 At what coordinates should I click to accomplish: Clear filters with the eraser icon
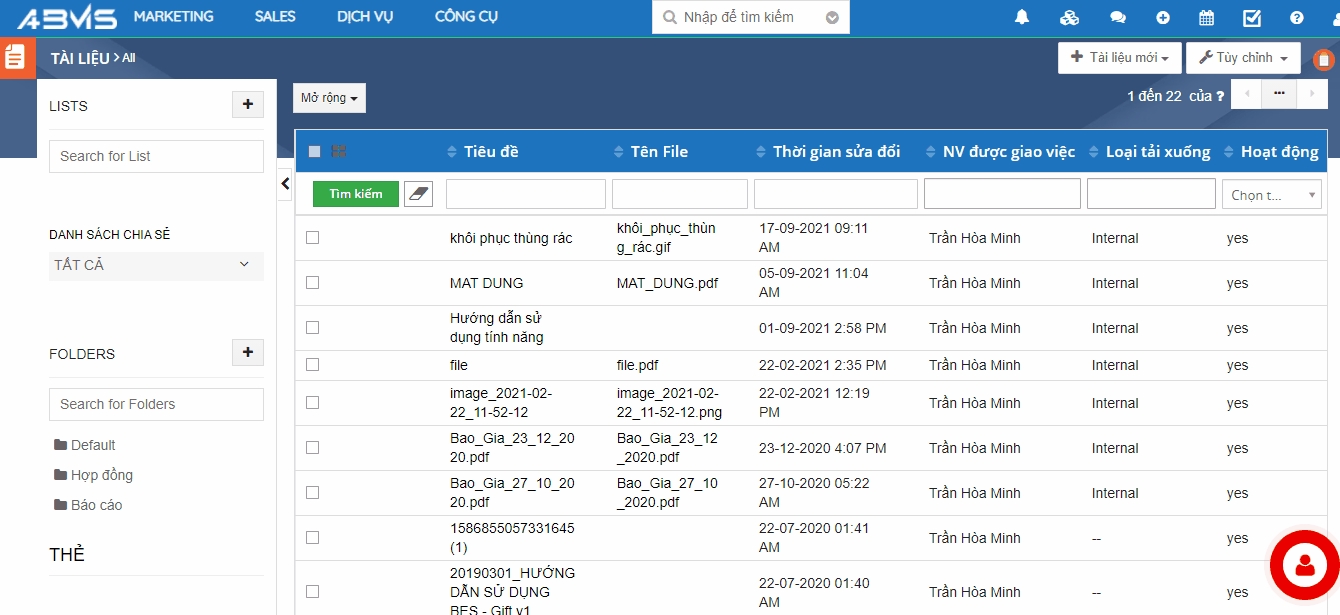click(418, 194)
